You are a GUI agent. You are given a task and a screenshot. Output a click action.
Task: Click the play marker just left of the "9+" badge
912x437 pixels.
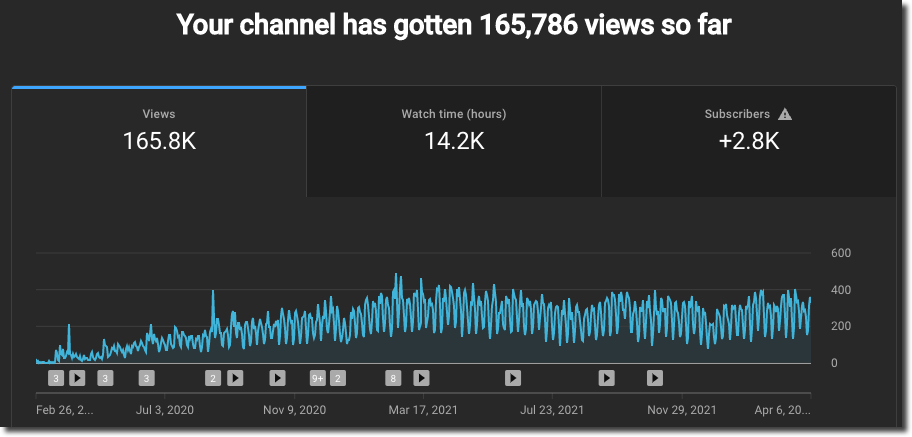pyautogui.click(x=277, y=378)
